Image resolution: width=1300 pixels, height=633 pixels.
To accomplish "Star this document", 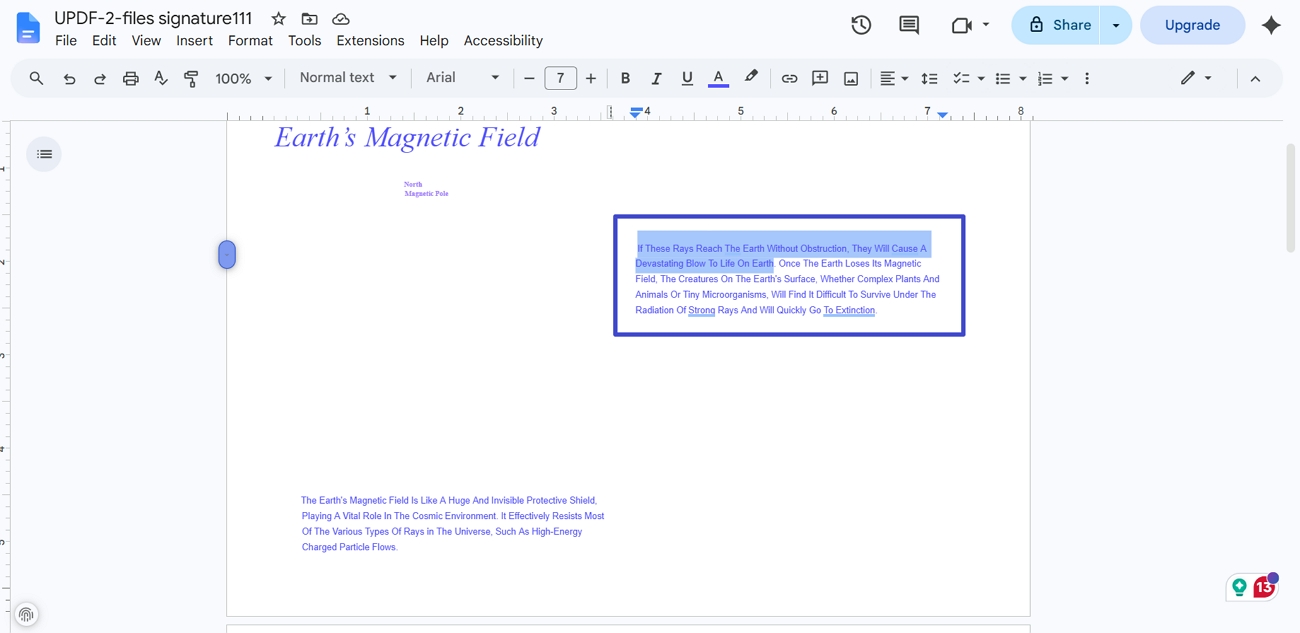I will [x=279, y=19].
